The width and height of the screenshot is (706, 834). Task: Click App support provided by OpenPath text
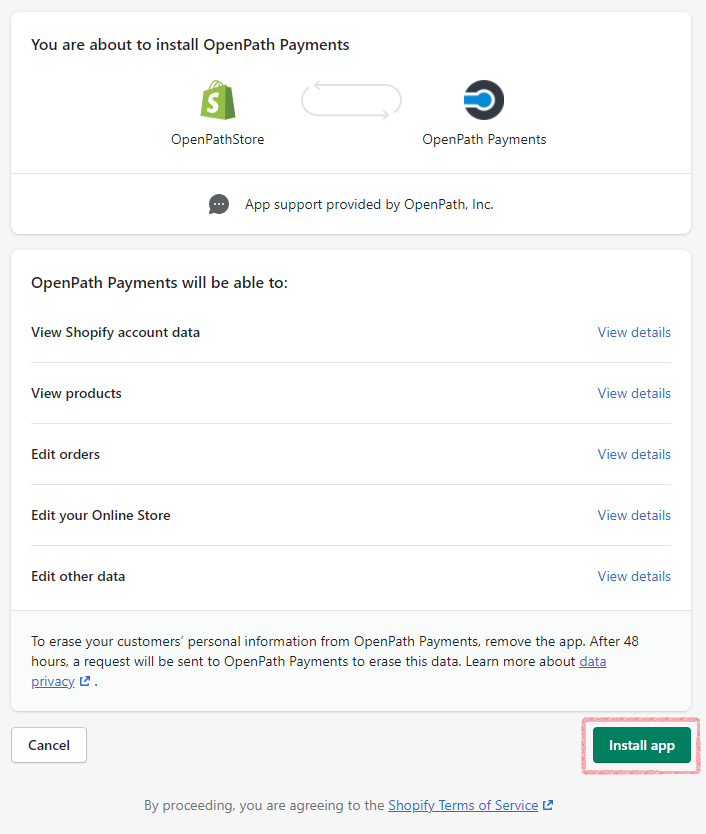coord(369,204)
